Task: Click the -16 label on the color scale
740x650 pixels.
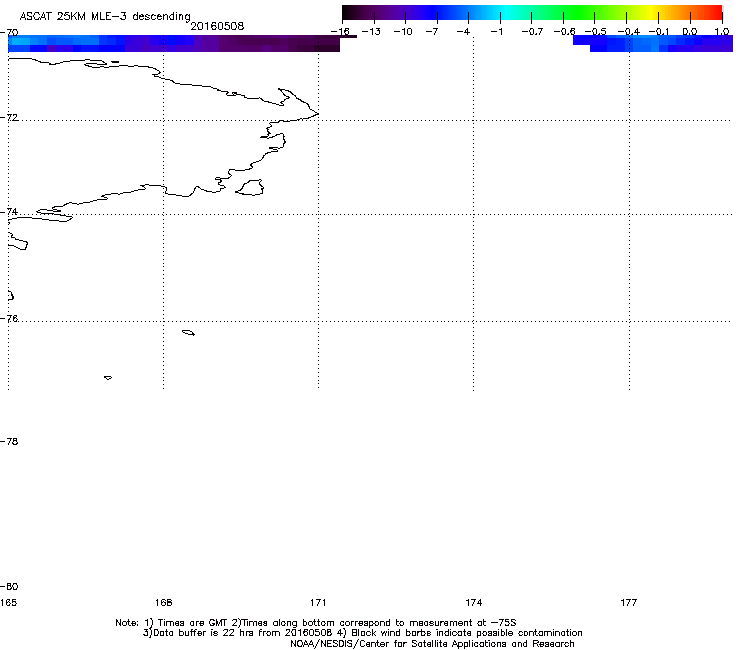Action: [x=340, y=31]
